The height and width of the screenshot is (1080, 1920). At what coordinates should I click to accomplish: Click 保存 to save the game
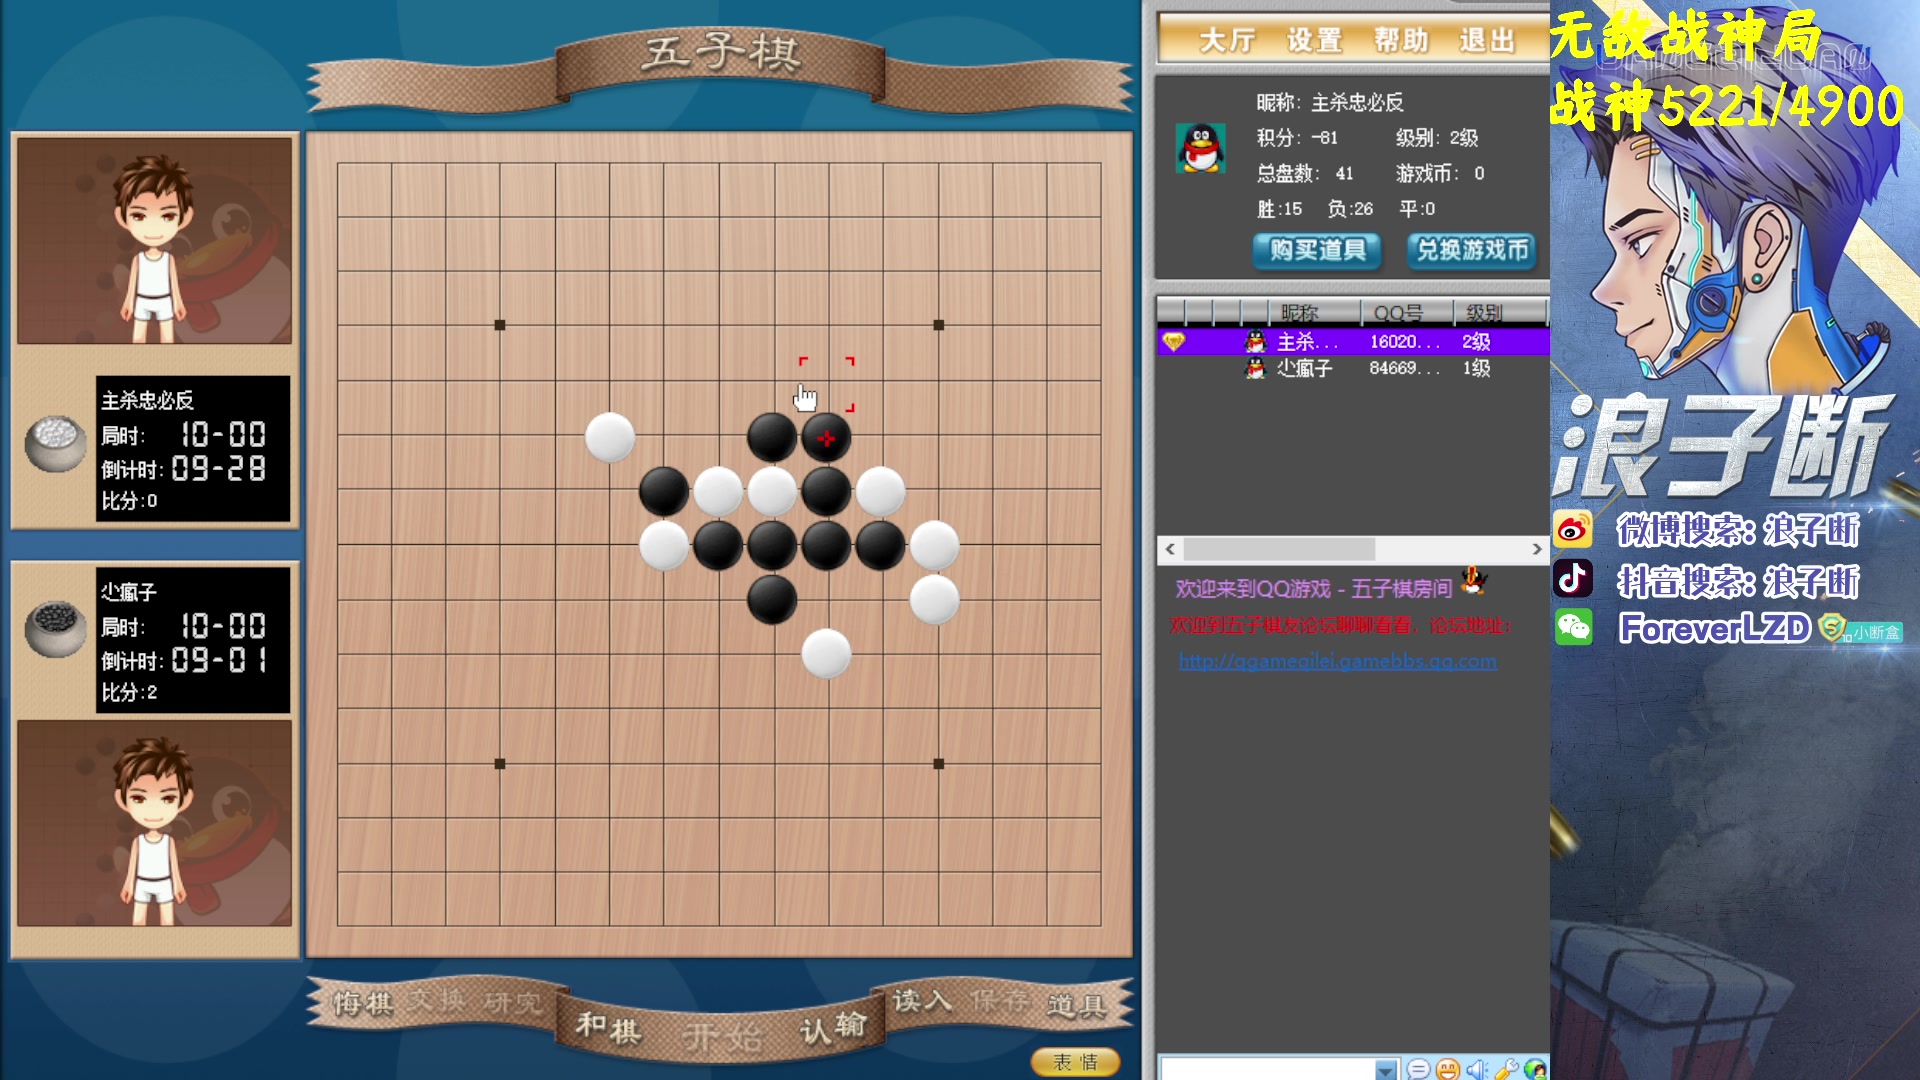tap(999, 999)
